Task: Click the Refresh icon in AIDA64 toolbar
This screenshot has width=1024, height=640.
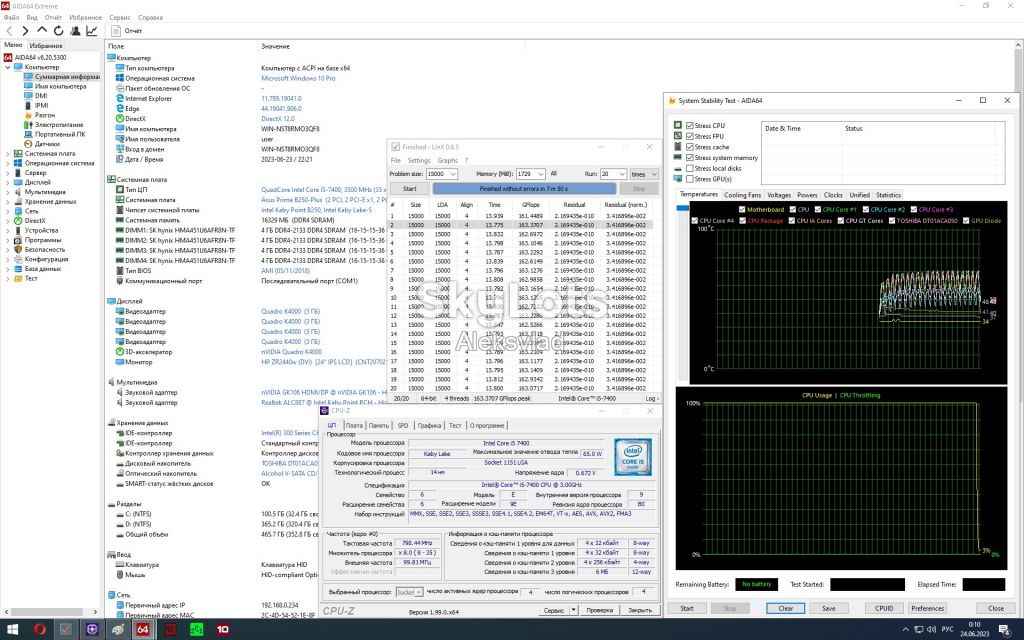Action: pos(58,31)
